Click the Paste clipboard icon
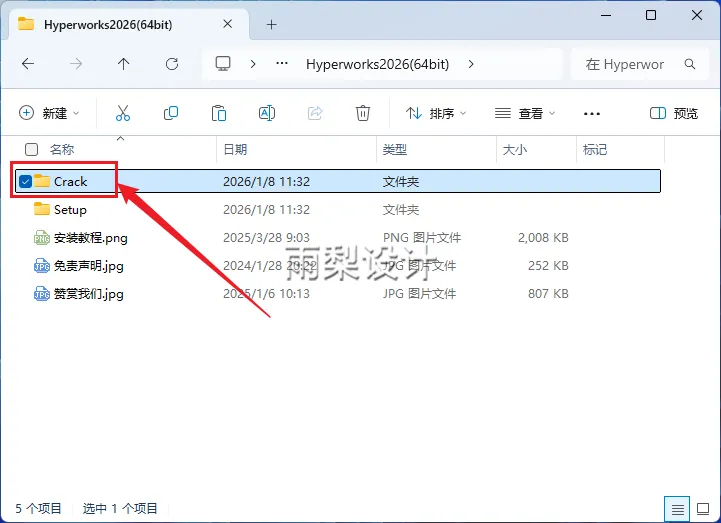The height and width of the screenshot is (523, 721). click(219, 113)
